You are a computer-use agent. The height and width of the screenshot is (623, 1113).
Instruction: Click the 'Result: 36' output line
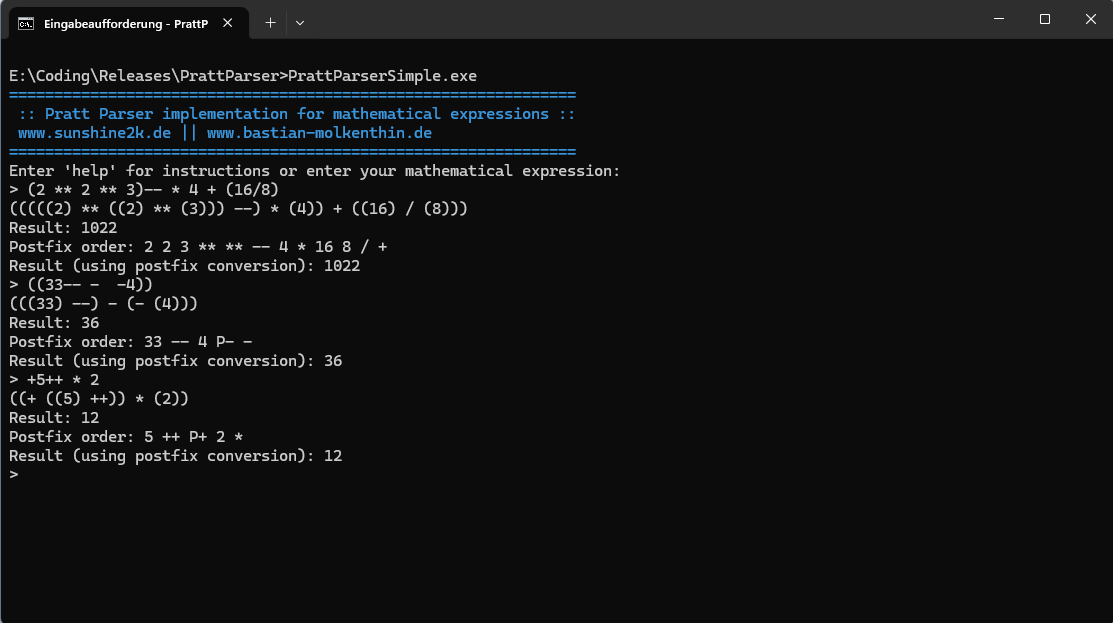click(x=54, y=323)
